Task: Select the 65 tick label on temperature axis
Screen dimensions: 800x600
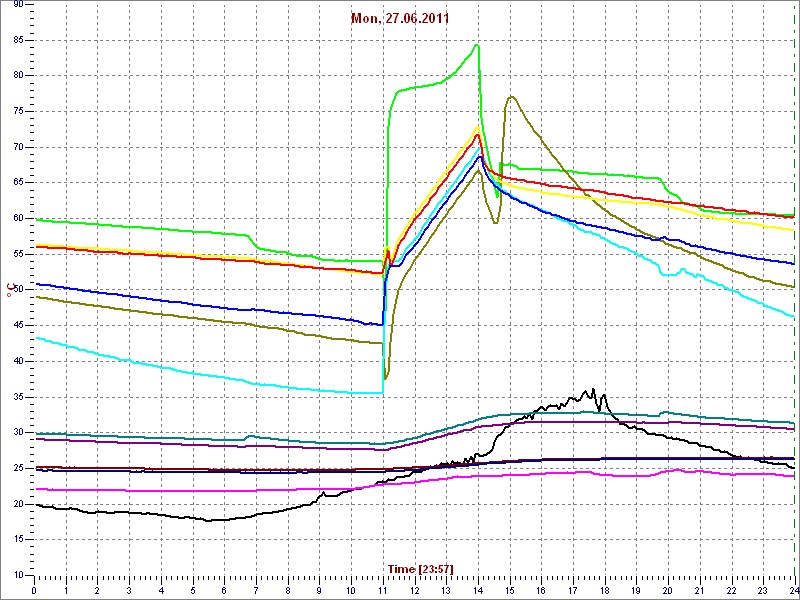Action: coord(17,183)
